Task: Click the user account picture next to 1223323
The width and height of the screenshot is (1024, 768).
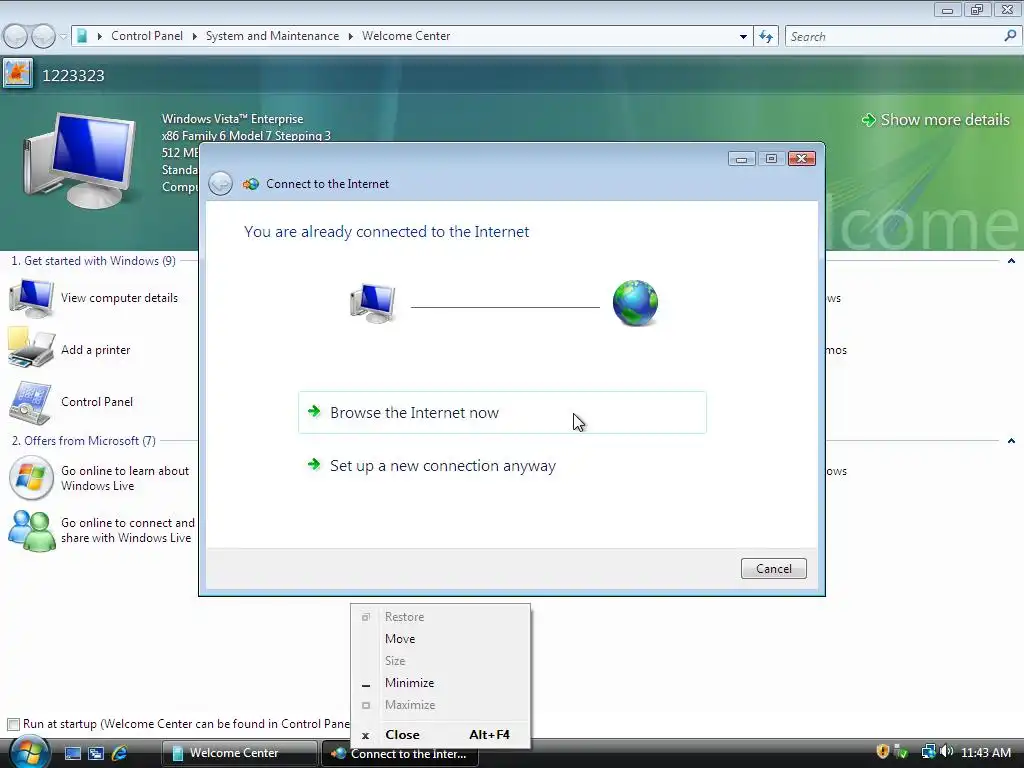Action: click(17, 73)
